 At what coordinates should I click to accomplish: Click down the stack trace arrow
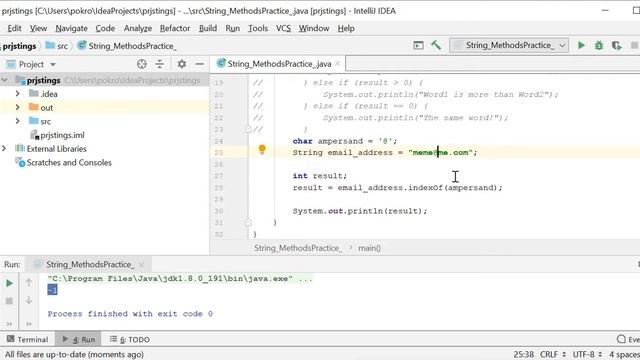[29, 300]
